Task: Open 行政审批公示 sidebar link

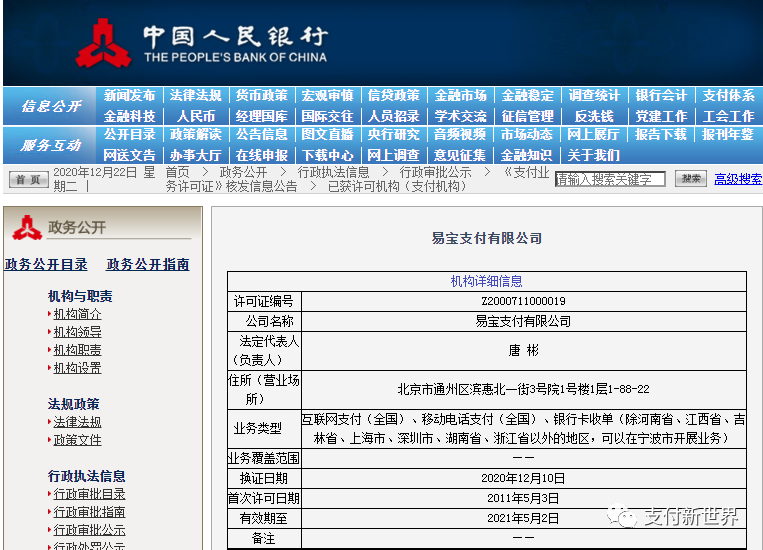Action: pyautogui.click(x=89, y=530)
